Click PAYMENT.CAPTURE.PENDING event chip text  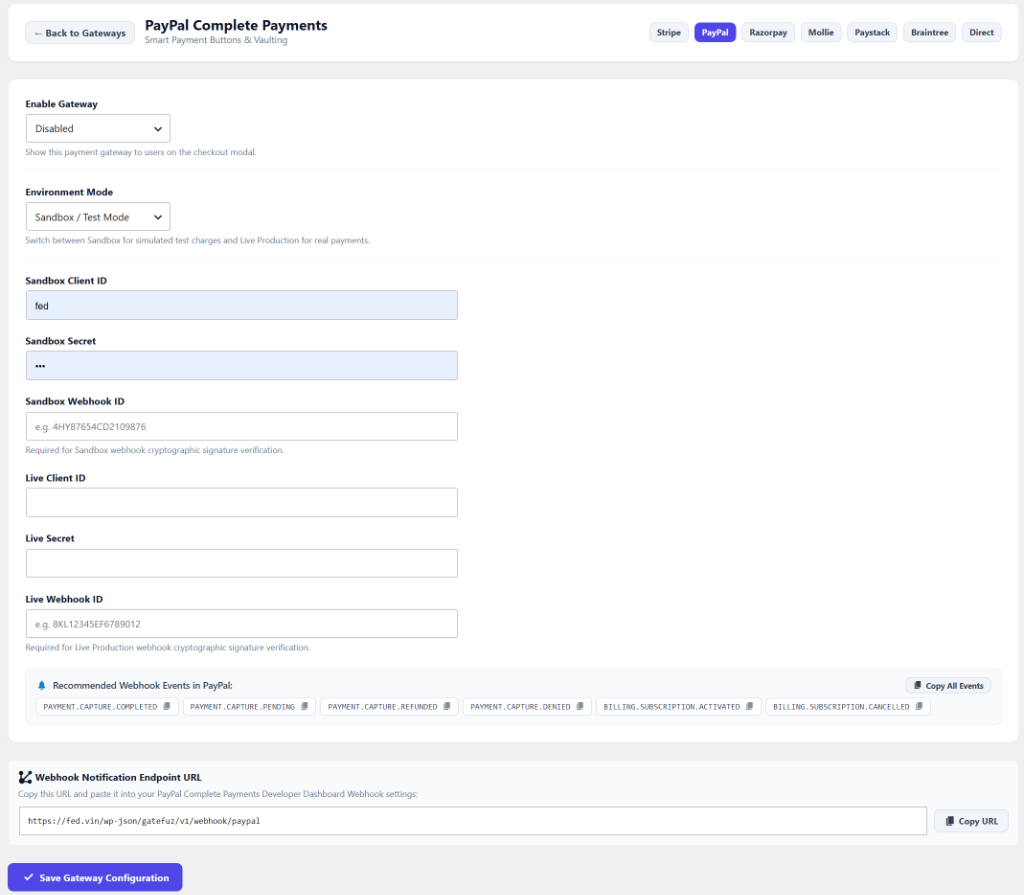tap(242, 707)
